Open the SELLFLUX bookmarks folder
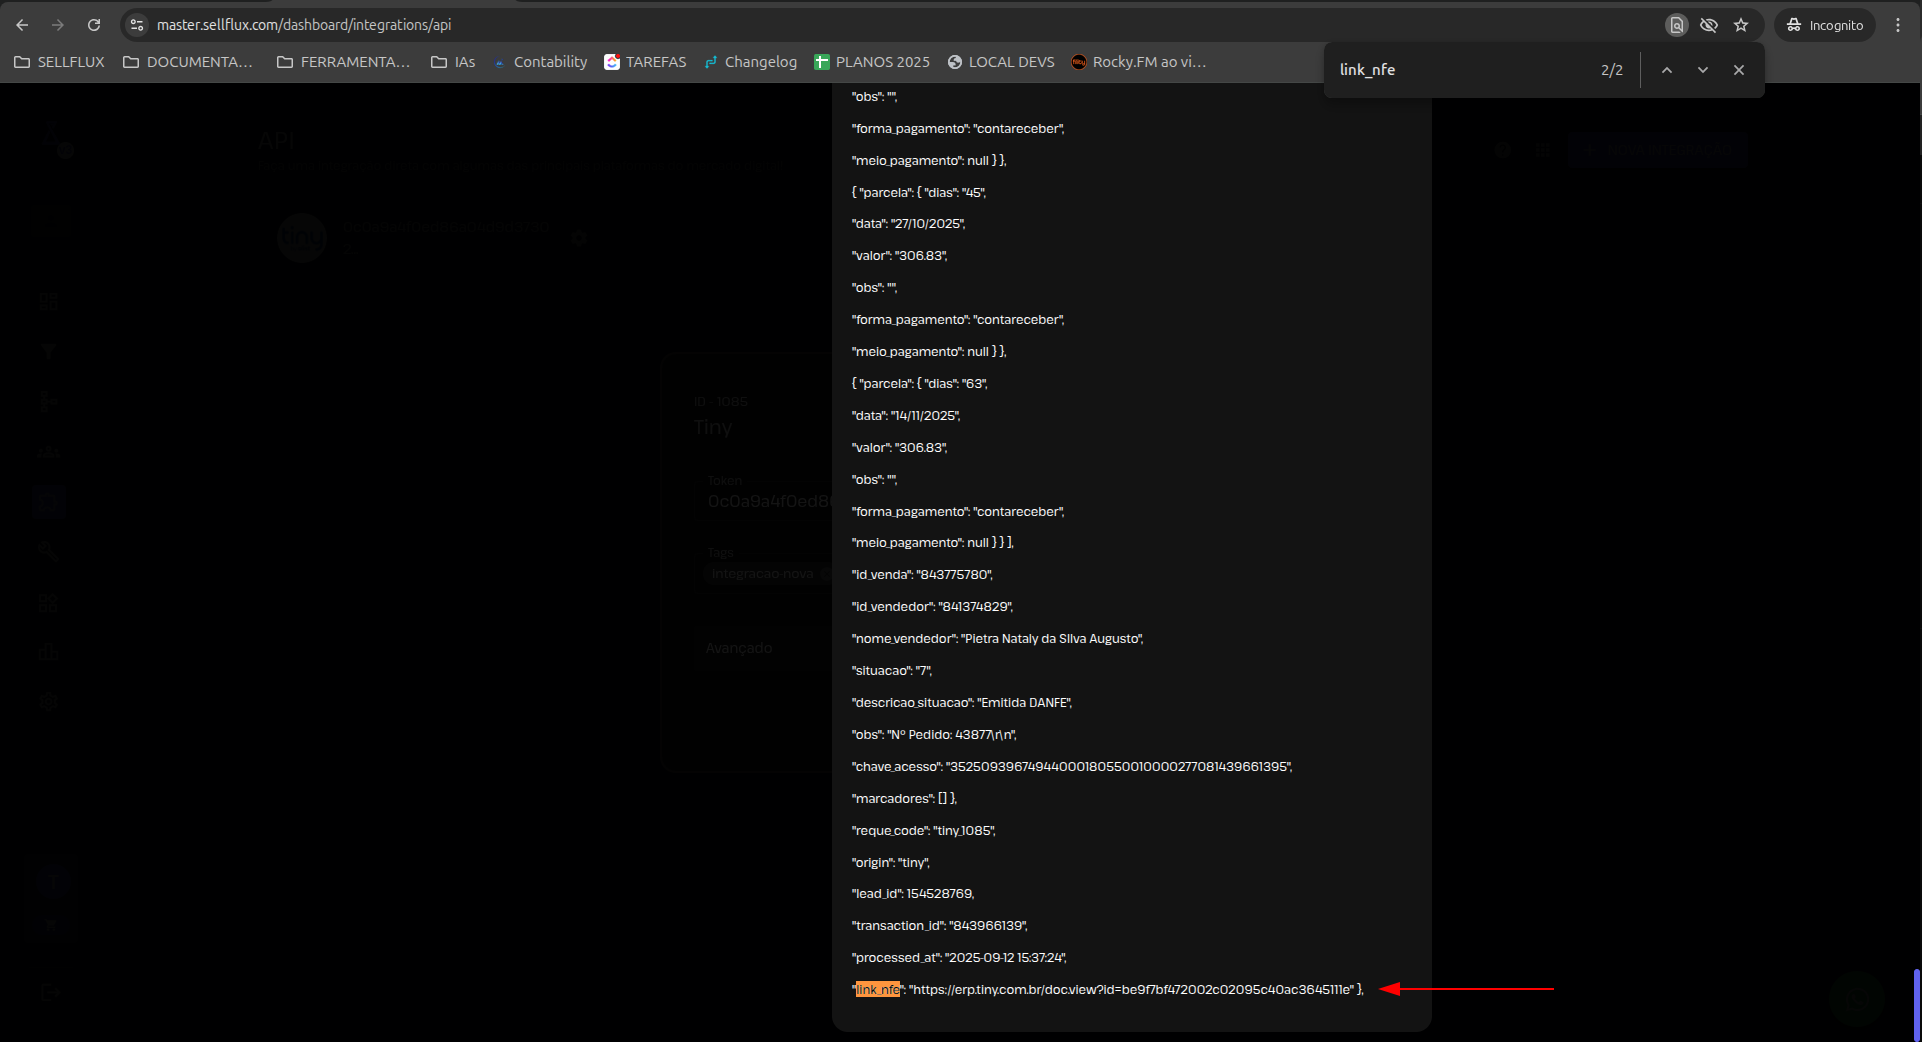Screen dimensions: 1922x1042 59,62
